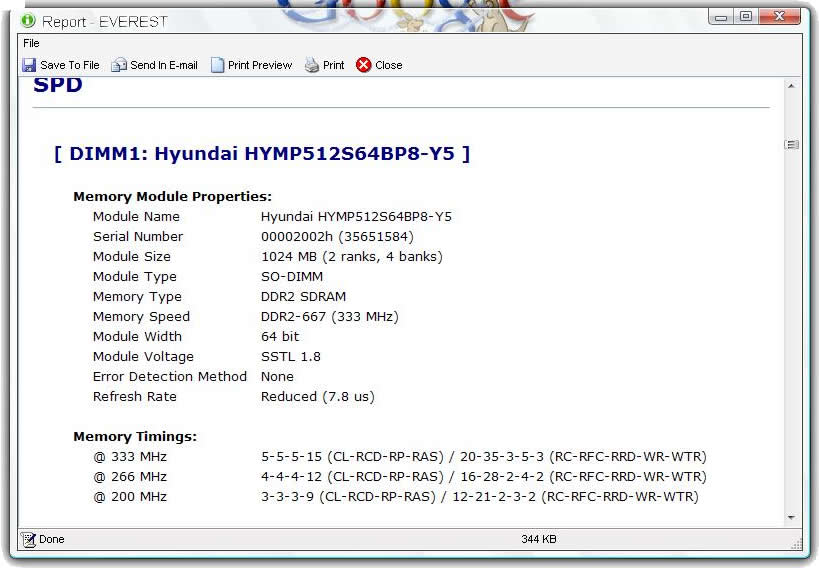Image resolution: width=819 pixels, height=568 pixels.
Task: Open the File menu
Action: click(x=31, y=43)
